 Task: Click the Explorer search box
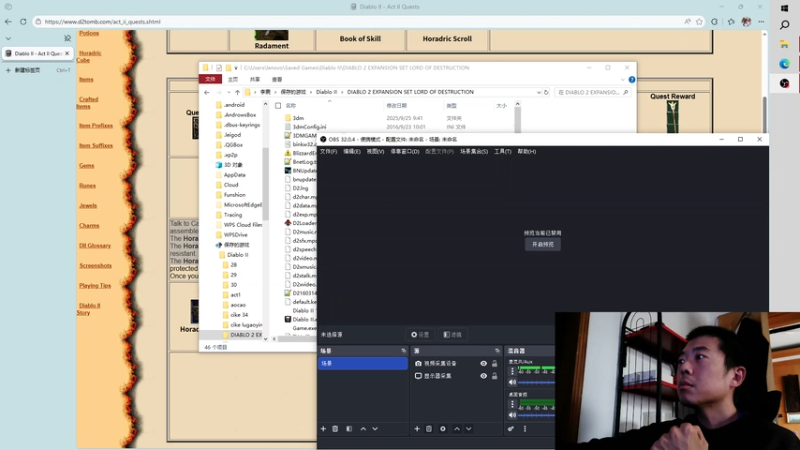[592, 92]
